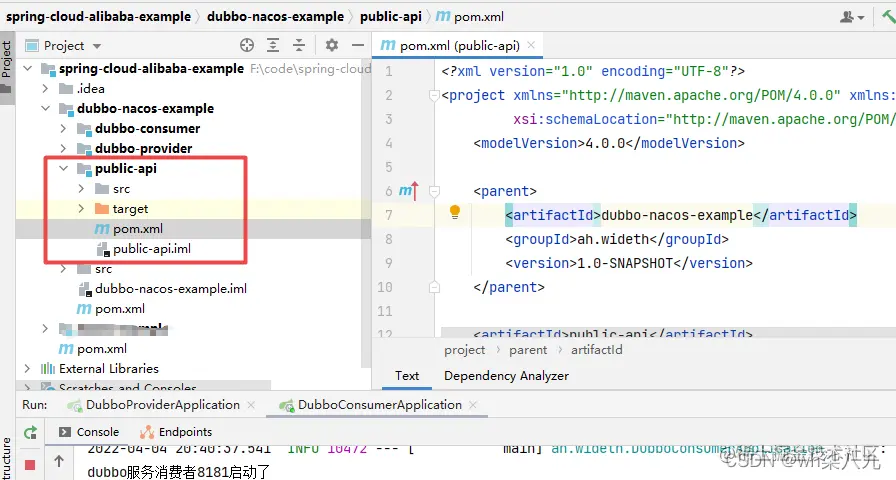
Task: Click spring-cloud-alibaba-example in navigation breadcrumb
Action: (98, 17)
